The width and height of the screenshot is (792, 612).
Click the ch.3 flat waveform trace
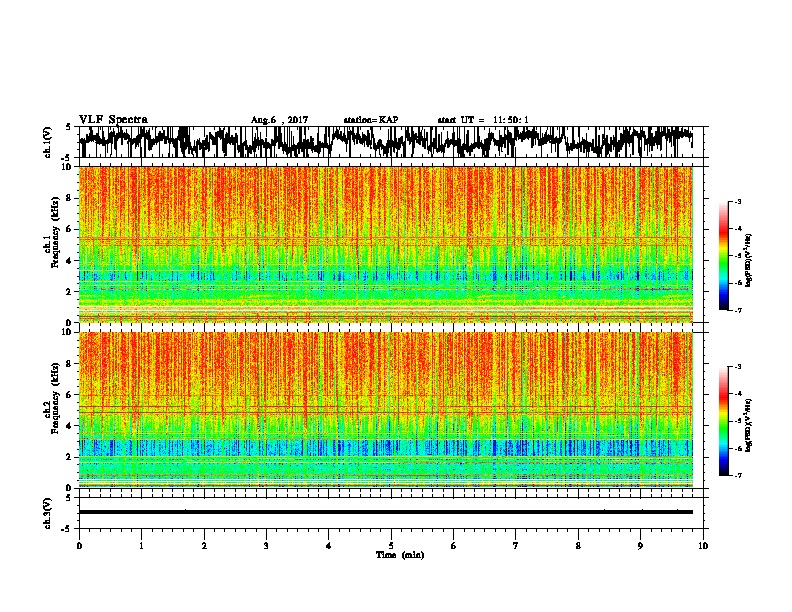(x=386, y=512)
